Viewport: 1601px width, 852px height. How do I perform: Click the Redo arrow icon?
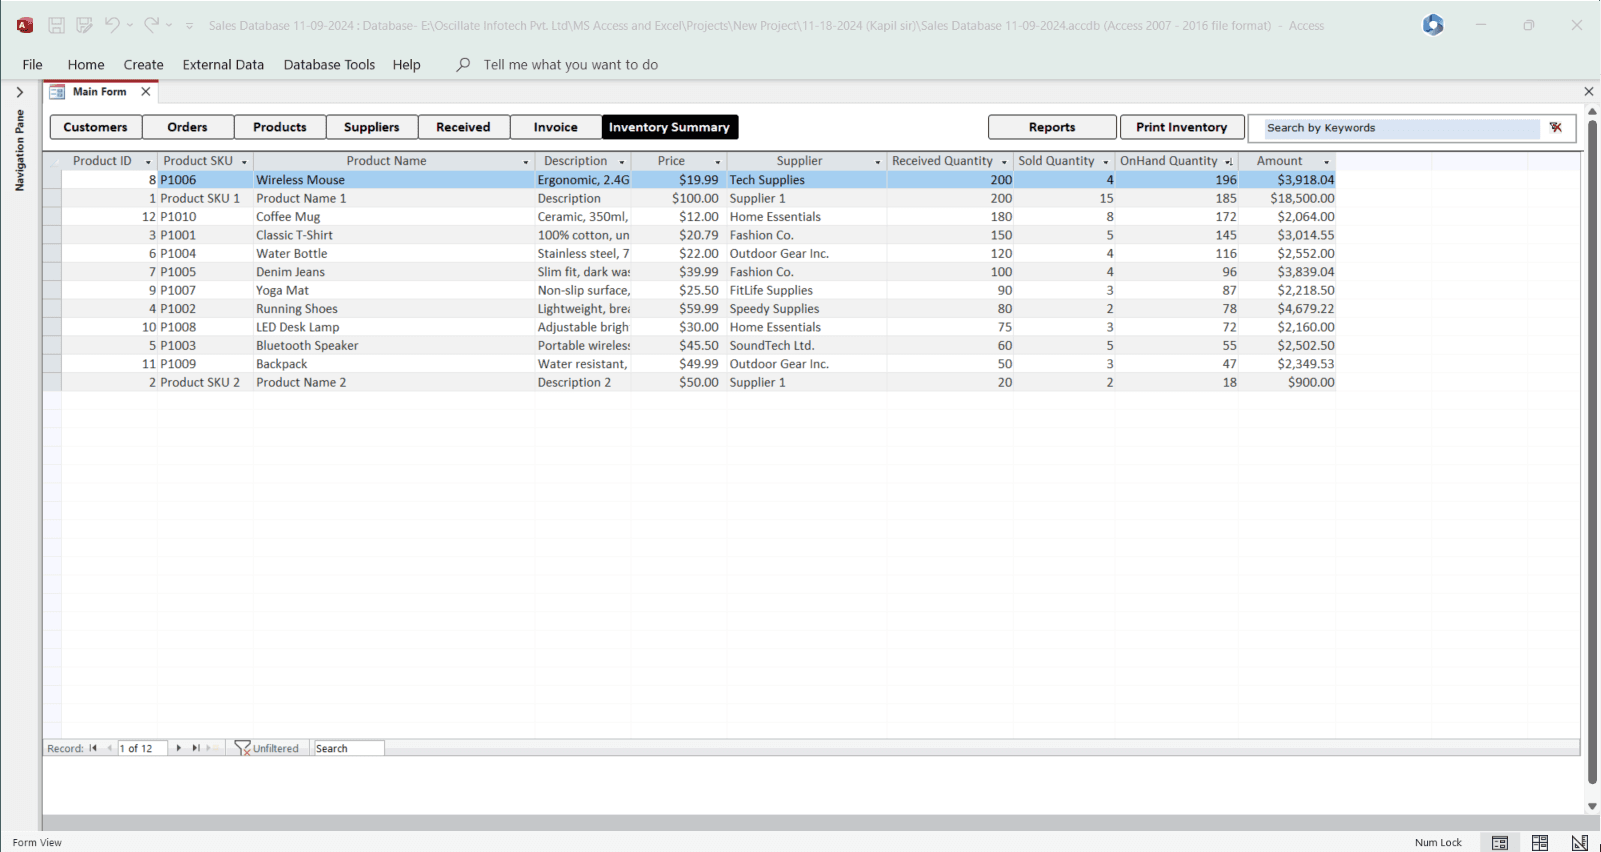[151, 25]
